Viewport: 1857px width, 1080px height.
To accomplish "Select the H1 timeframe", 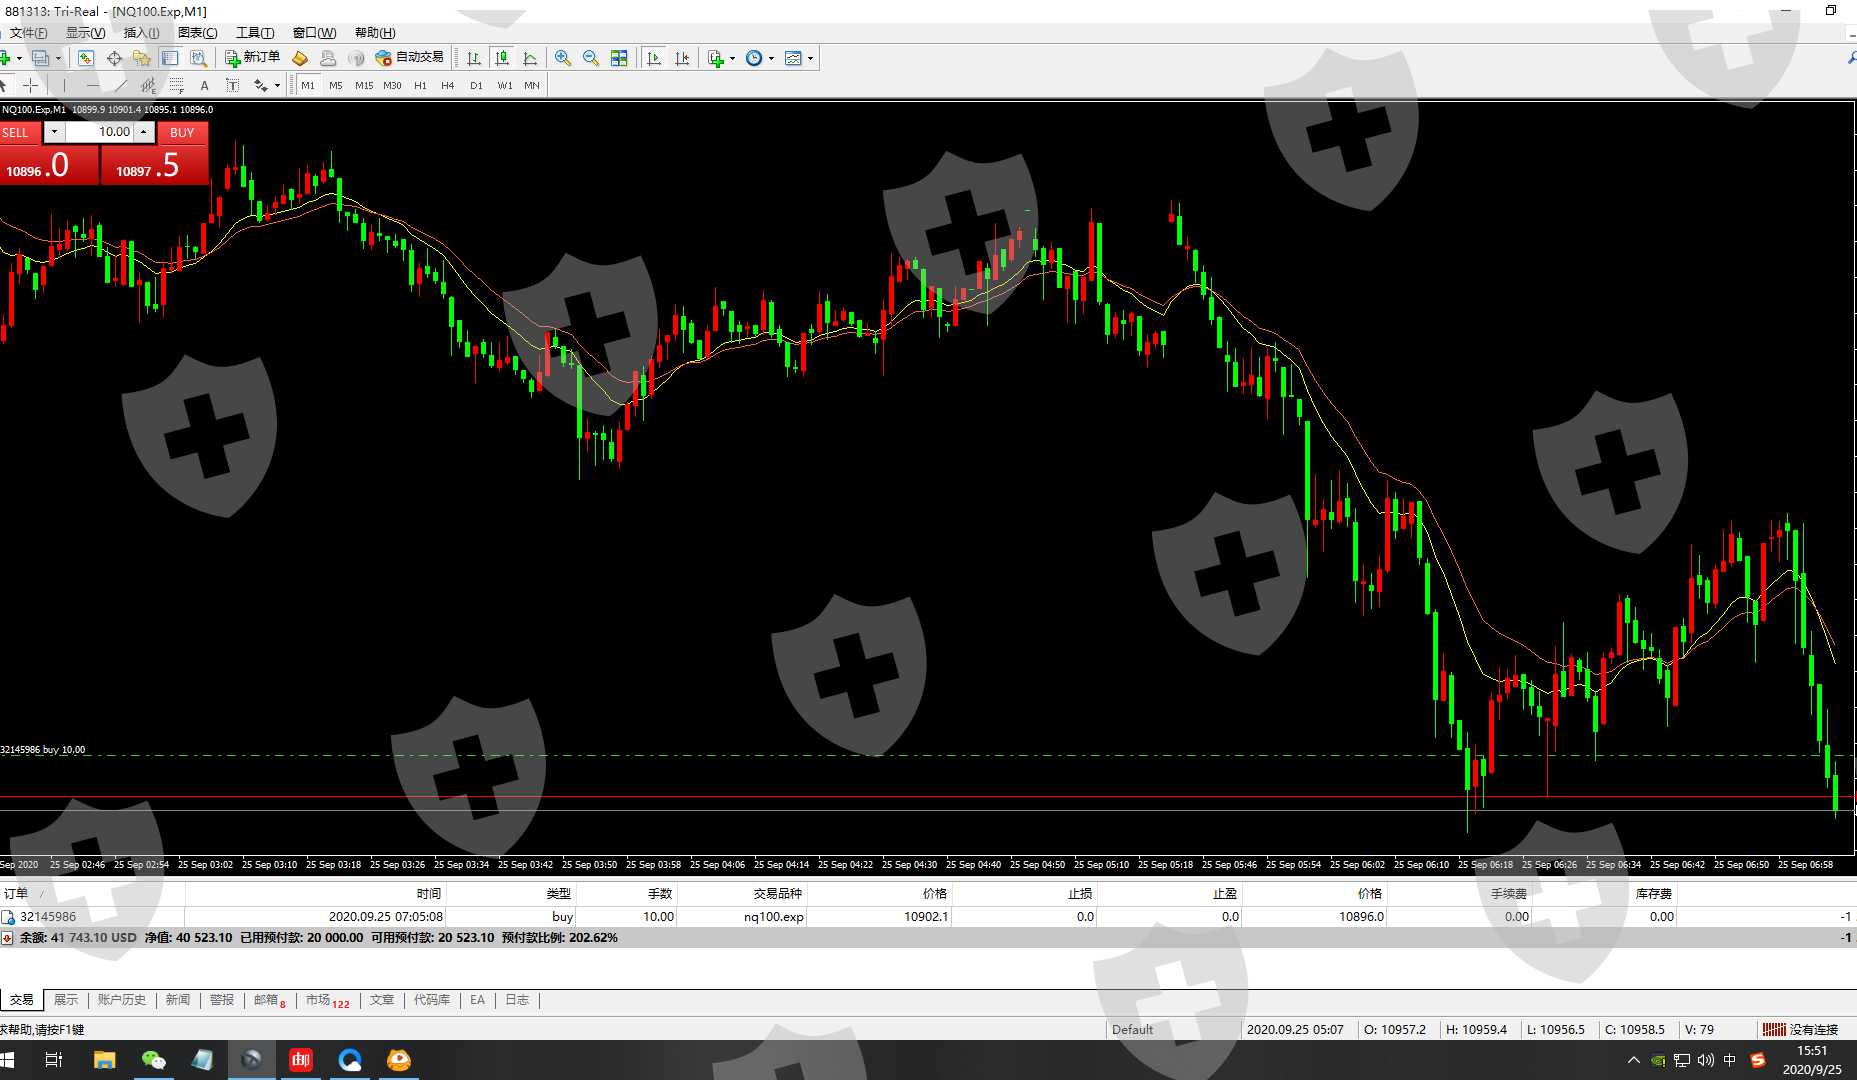I will pos(420,86).
